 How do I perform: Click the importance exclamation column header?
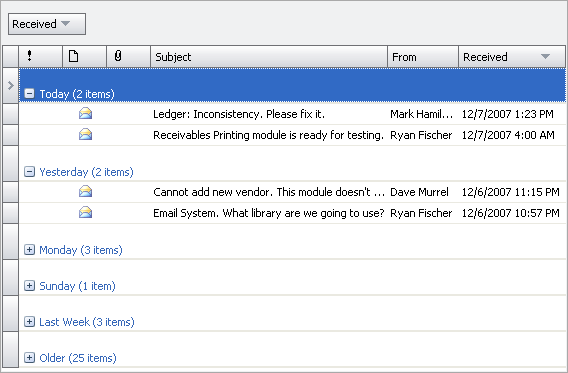coord(40,56)
